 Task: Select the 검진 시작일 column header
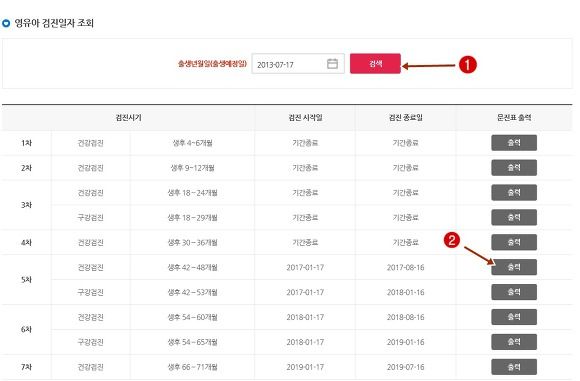click(305, 118)
